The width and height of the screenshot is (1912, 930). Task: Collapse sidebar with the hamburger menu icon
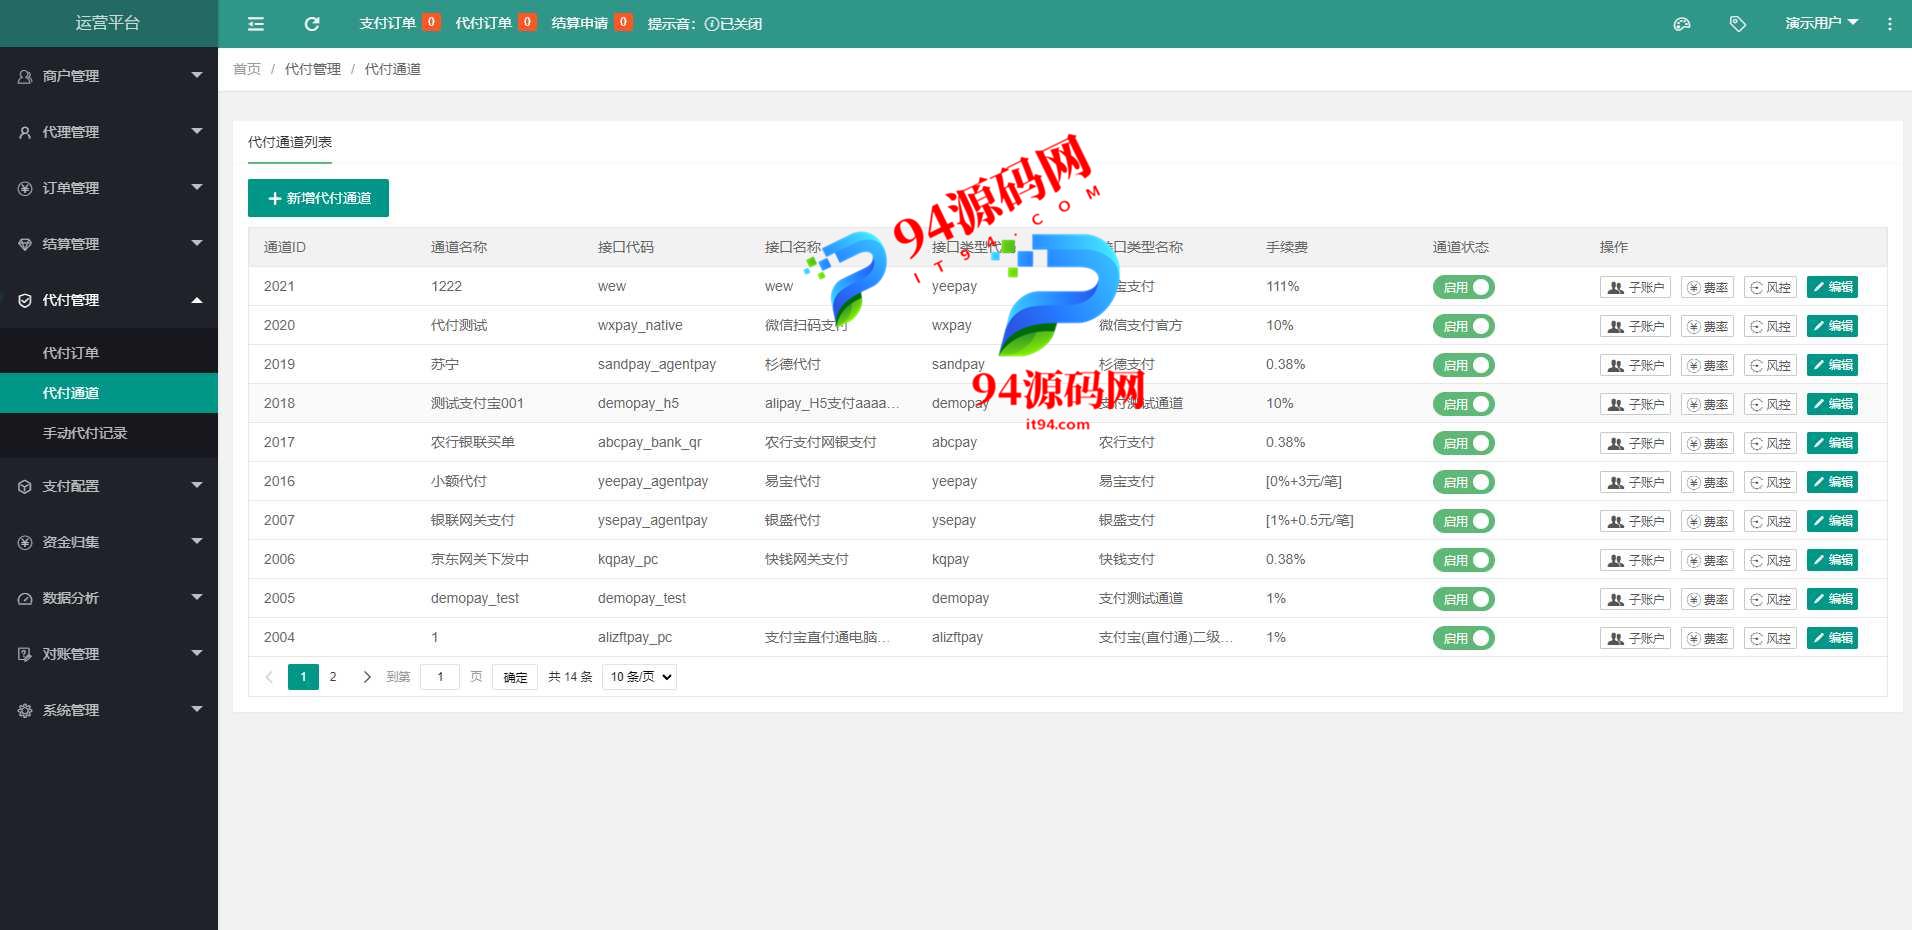click(256, 24)
